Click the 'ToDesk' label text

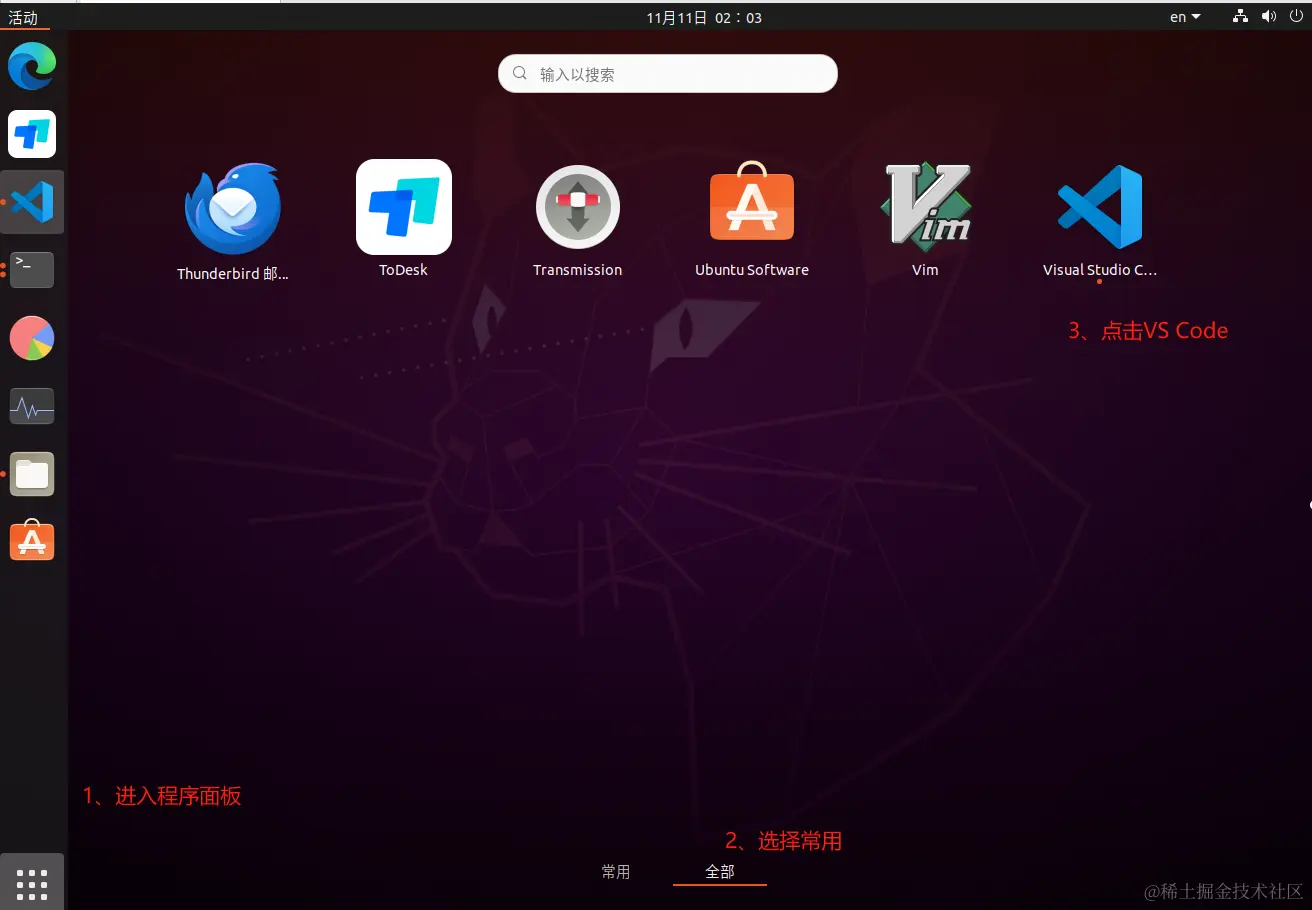(x=404, y=270)
